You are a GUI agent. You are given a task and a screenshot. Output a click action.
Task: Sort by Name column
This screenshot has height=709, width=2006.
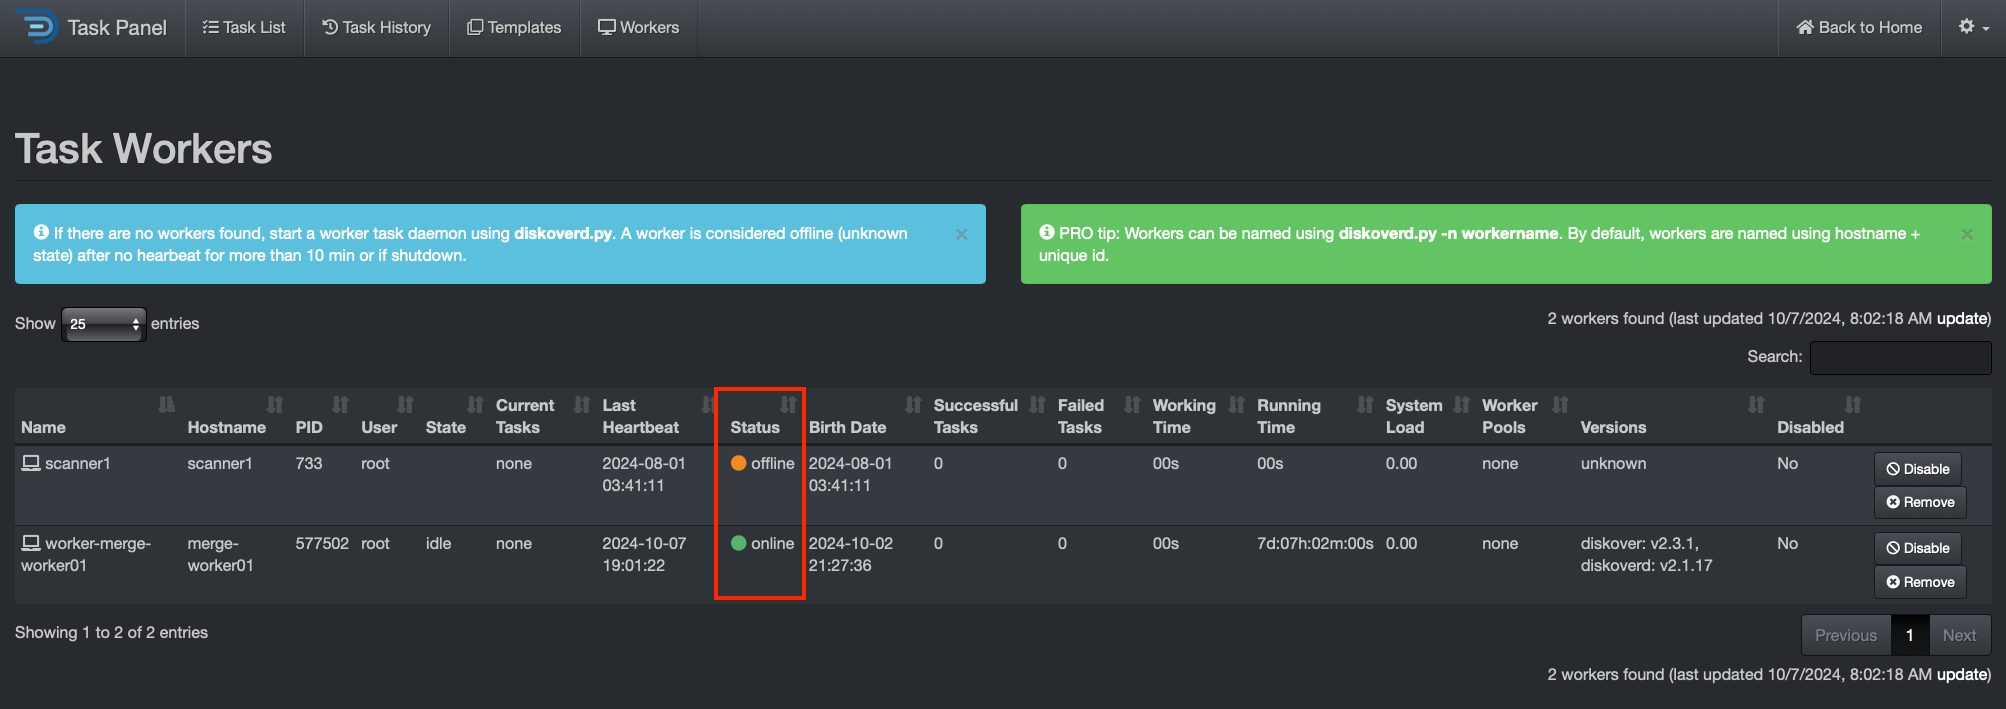coord(98,416)
